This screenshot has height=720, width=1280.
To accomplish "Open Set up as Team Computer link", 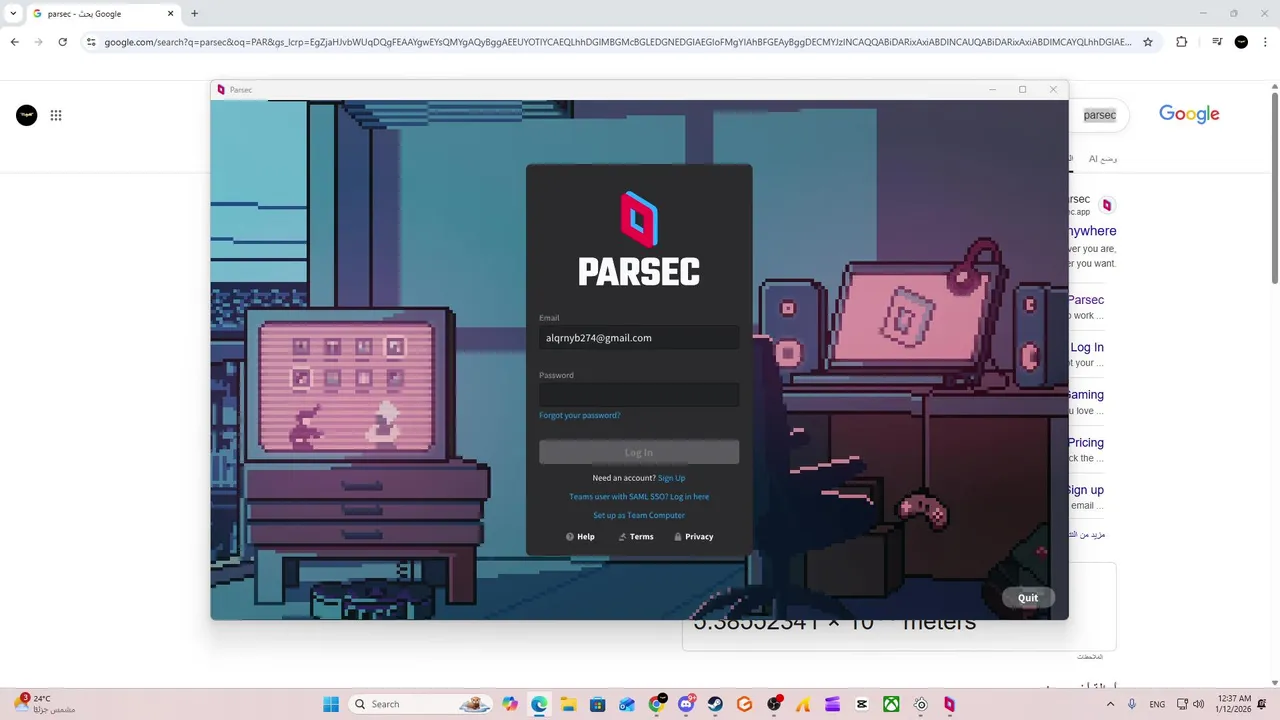I will click(x=639, y=516).
